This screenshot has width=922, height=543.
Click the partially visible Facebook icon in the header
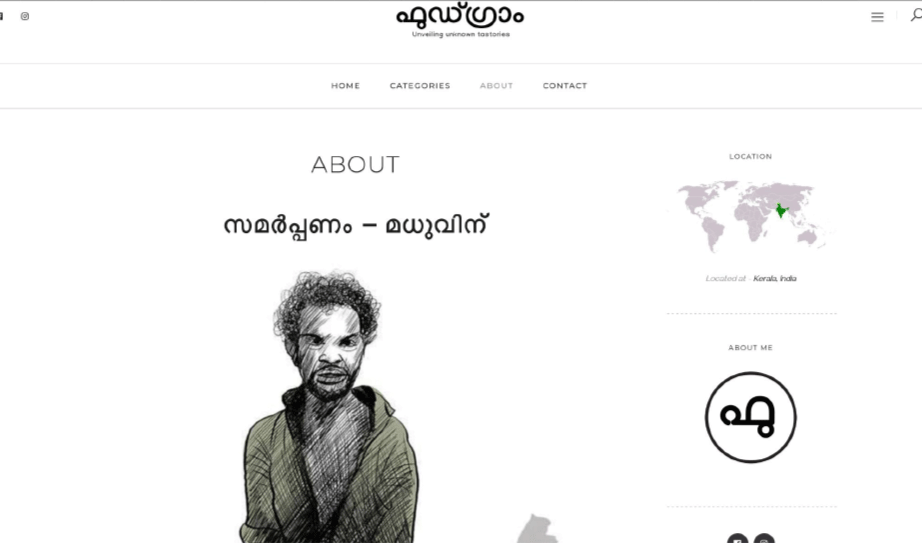[1, 16]
